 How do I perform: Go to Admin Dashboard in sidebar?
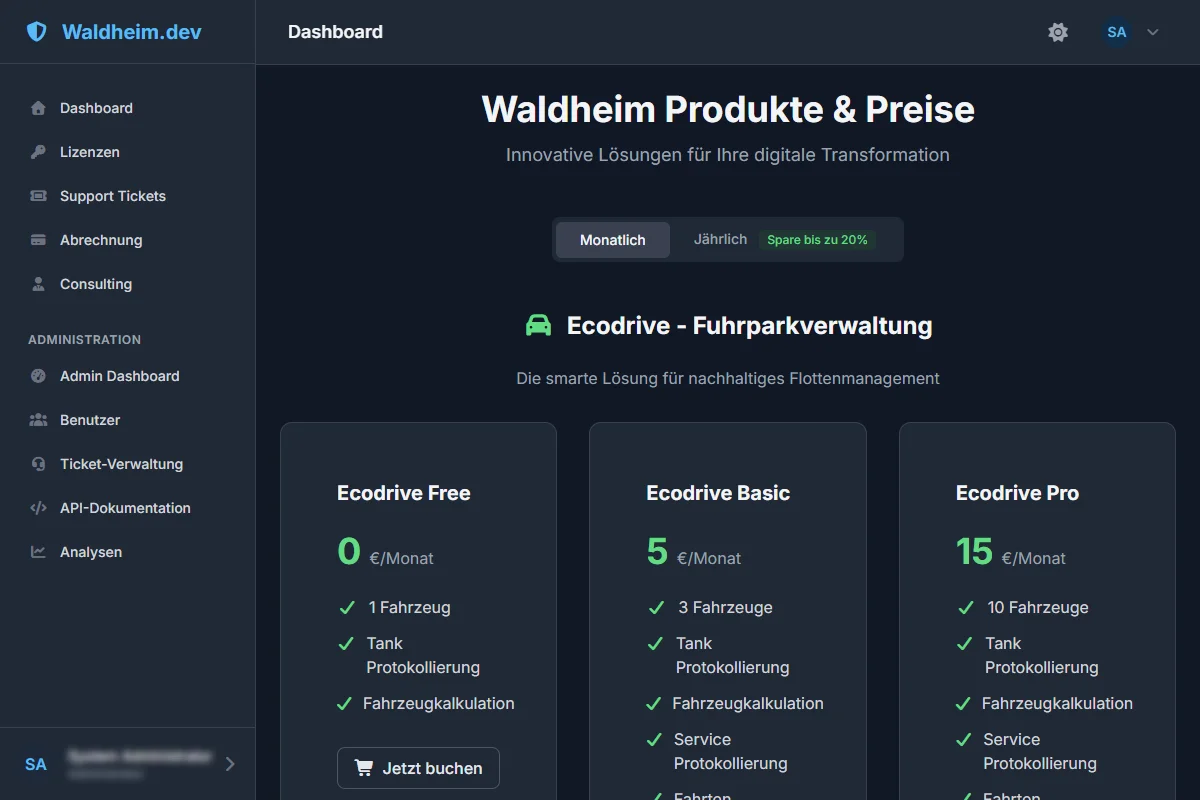(x=119, y=376)
